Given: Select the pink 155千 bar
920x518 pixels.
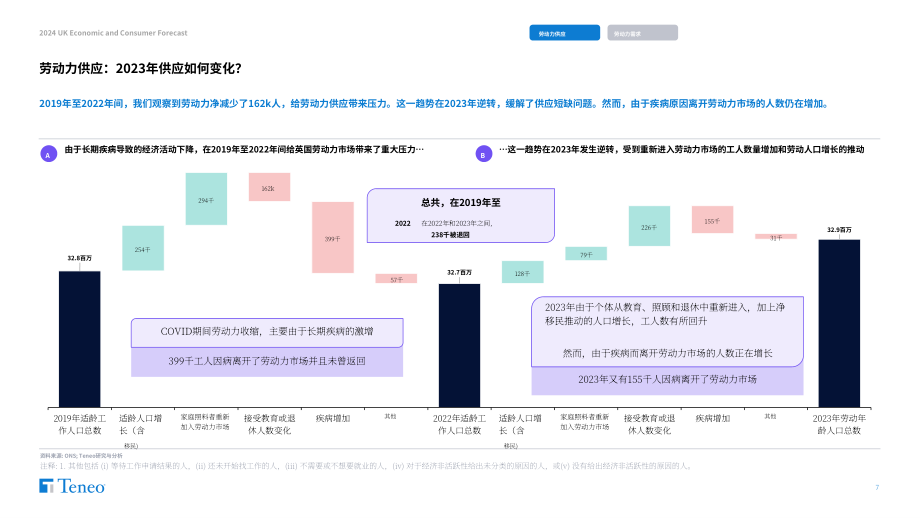Looking at the screenshot, I should tap(712, 220).
